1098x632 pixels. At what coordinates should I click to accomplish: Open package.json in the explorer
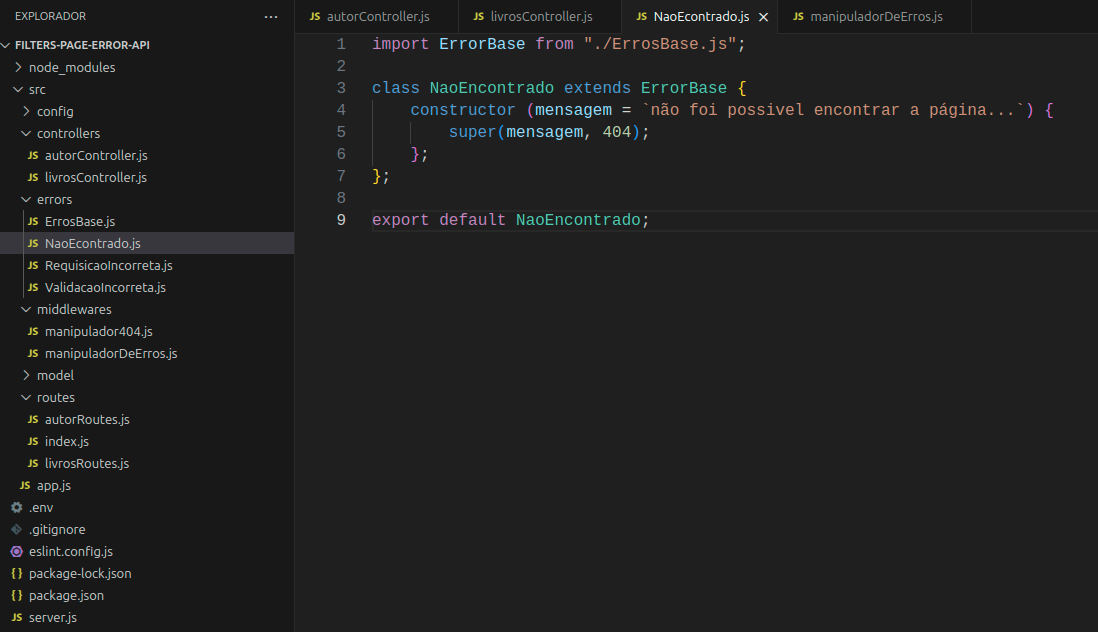click(x=66, y=595)
